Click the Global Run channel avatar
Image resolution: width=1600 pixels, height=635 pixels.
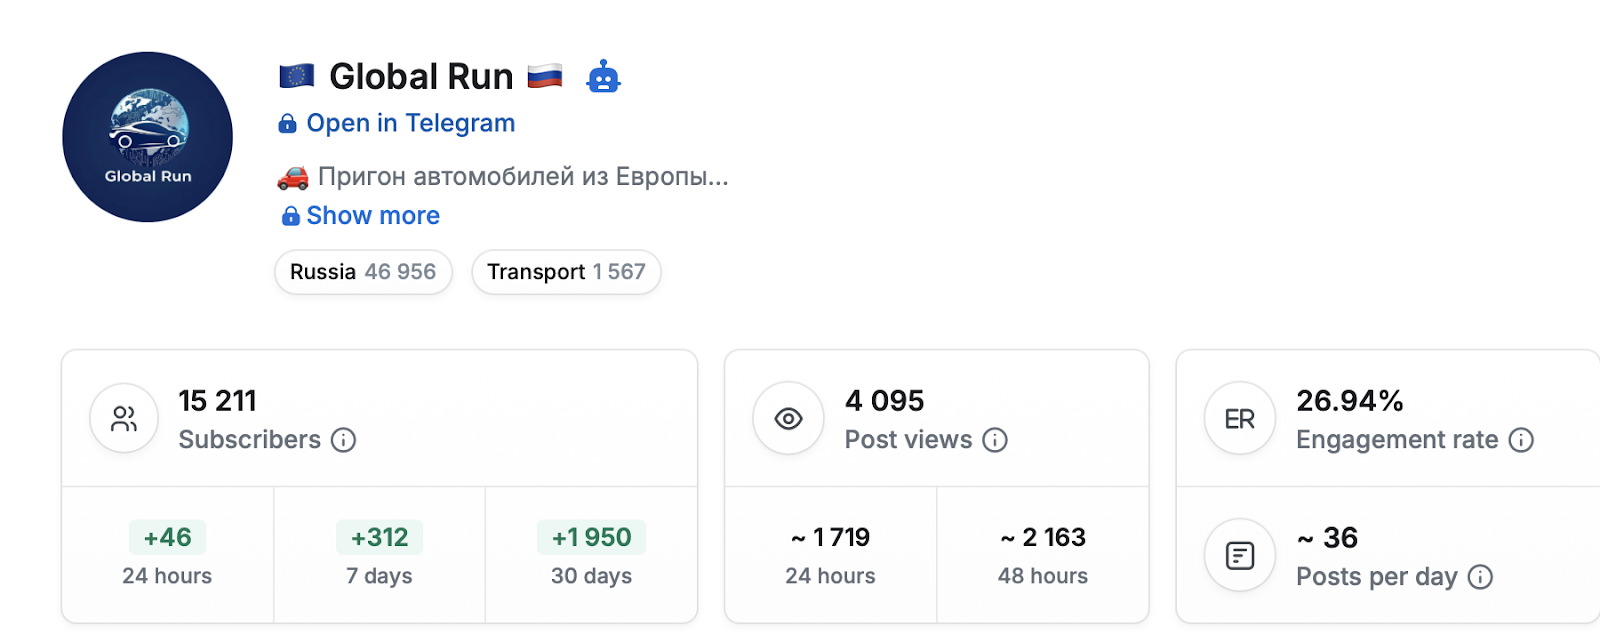pos(148,137)
